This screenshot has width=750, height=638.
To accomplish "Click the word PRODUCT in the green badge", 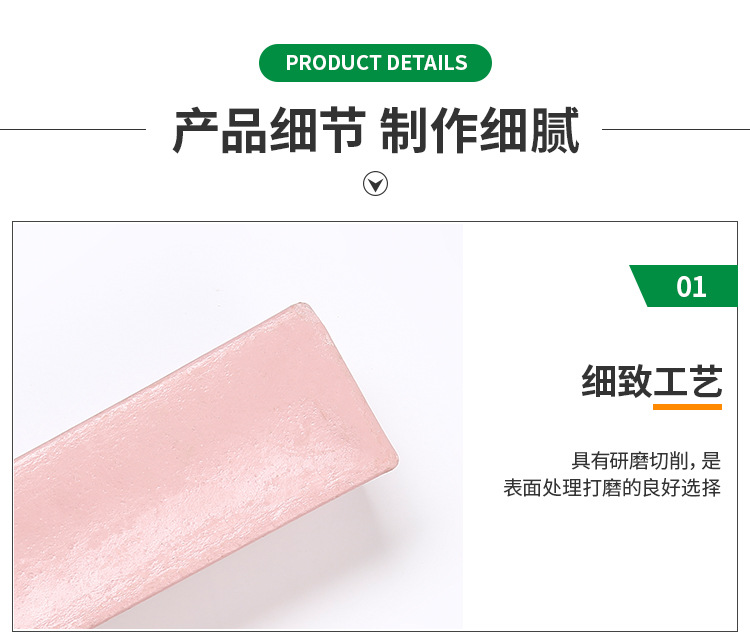I will point(332,63).
